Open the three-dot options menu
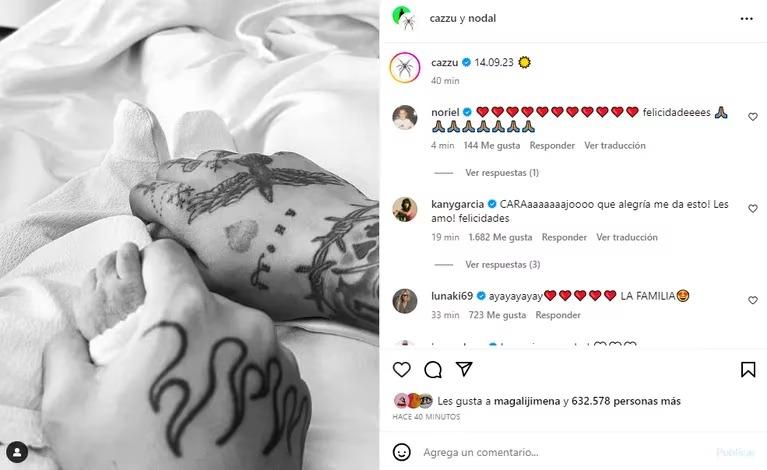Viewport: 767px width, 470px height. (x=746, y=19)
